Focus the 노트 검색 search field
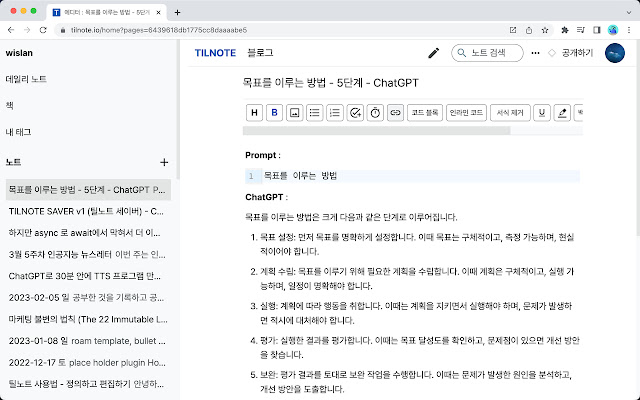Viewport: 640px width, 400px height. point(487,53)
